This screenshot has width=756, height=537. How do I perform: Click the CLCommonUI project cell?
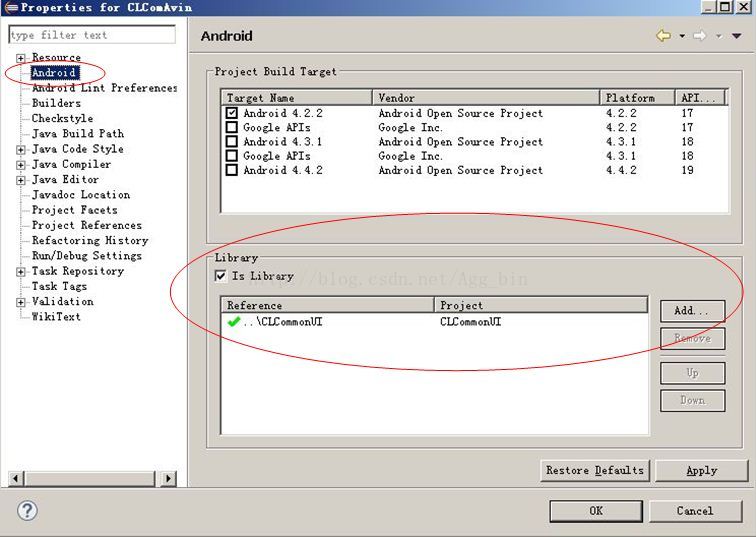point(471,322)
